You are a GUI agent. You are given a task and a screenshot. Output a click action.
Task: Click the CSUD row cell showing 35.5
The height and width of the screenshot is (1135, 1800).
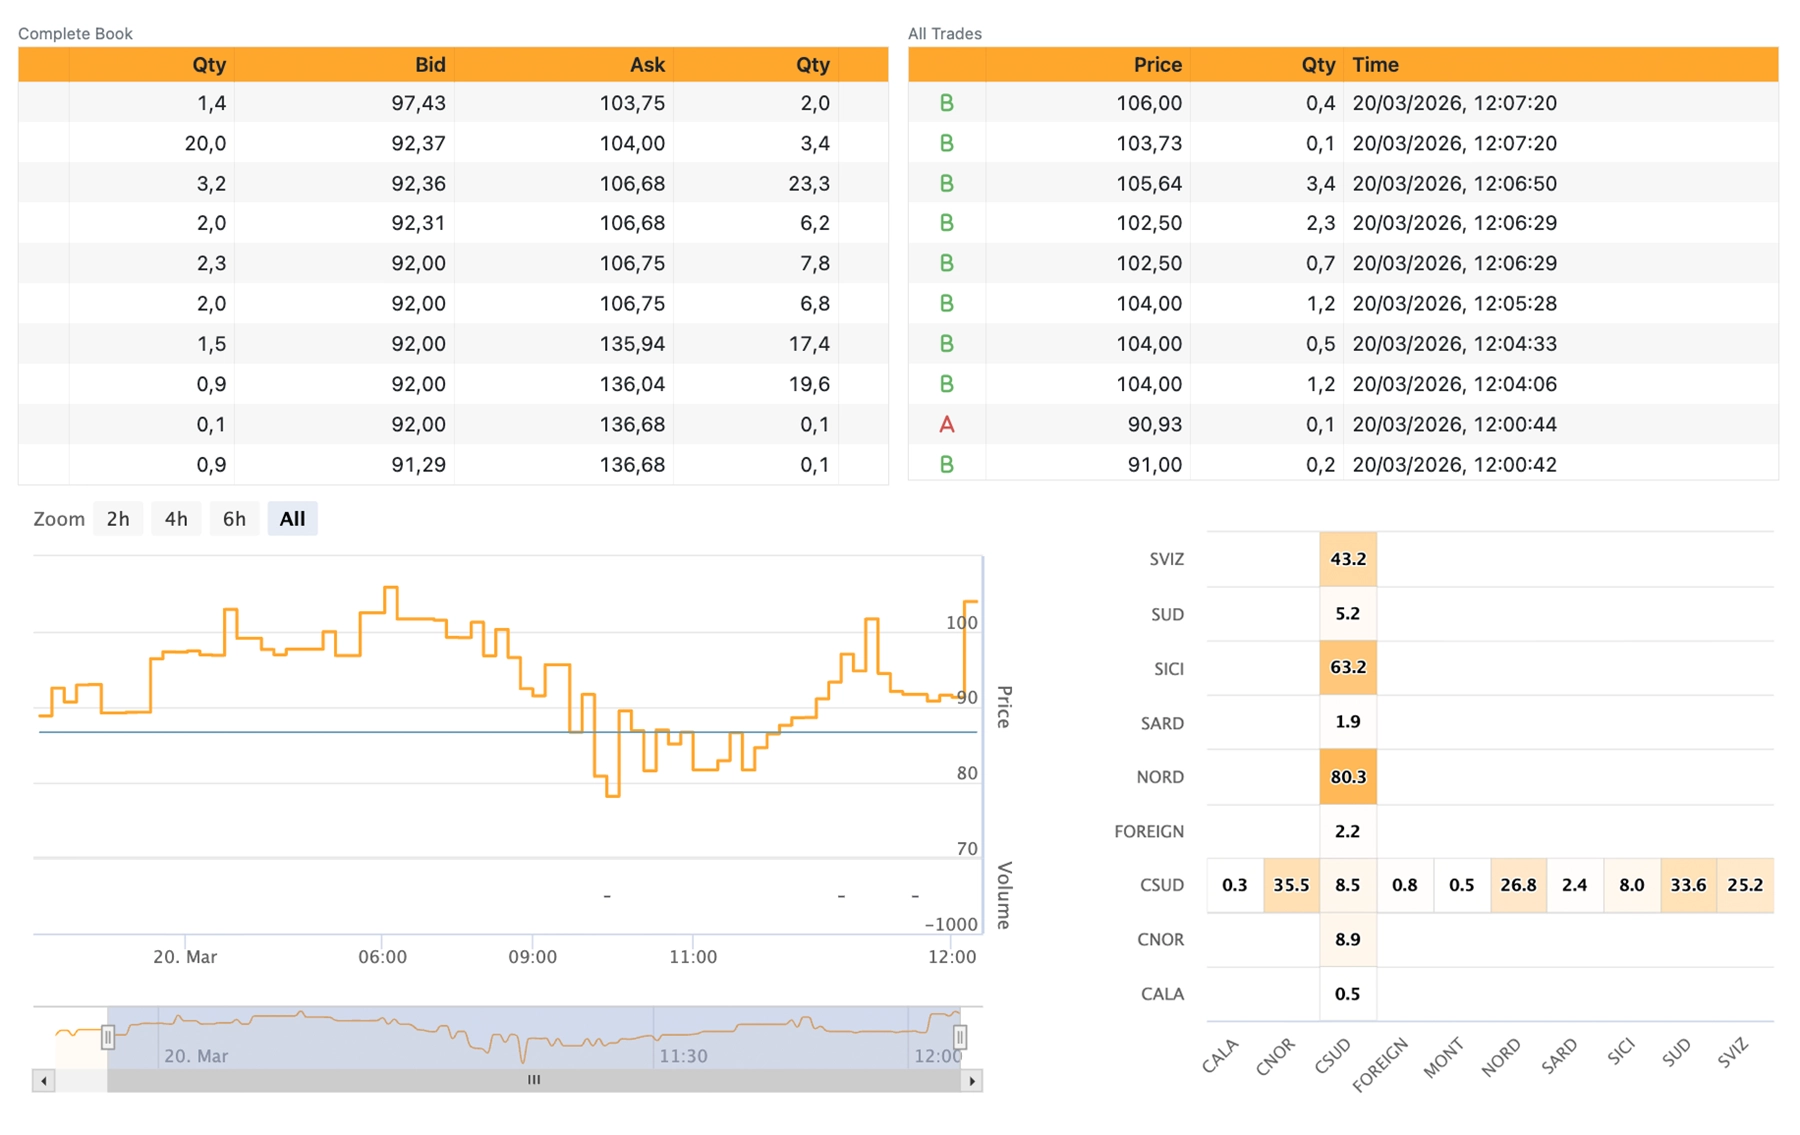coord(1291,885)
